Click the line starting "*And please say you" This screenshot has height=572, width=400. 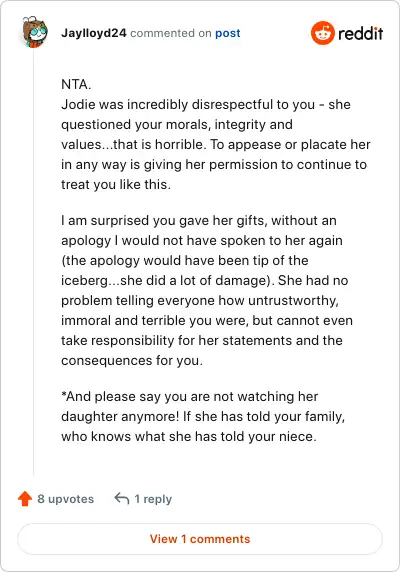(x=190, y=397)
